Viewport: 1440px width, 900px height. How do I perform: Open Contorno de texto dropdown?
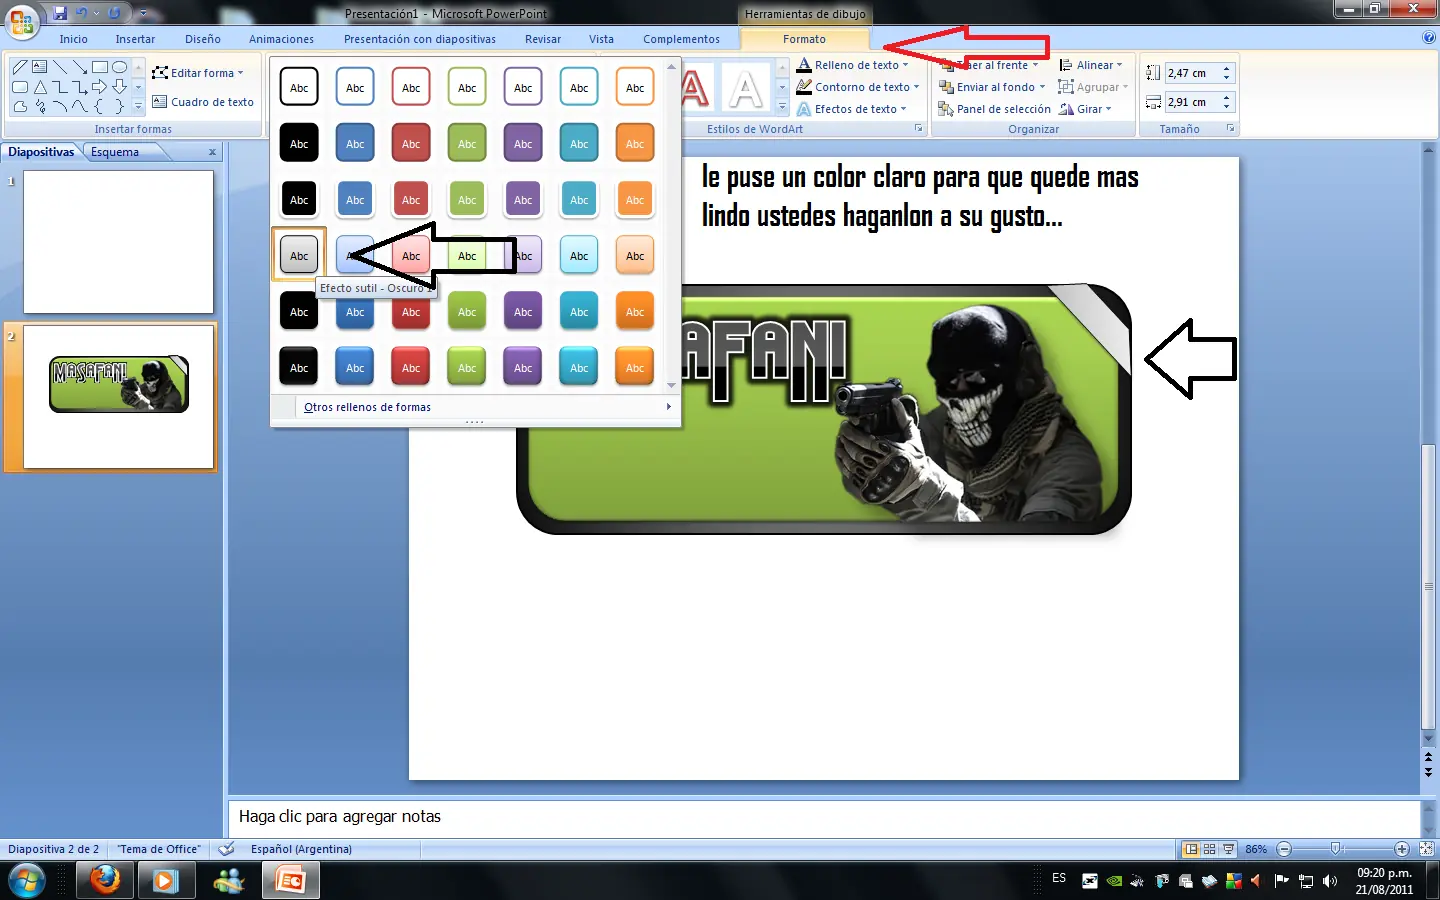tap(858, 87)
